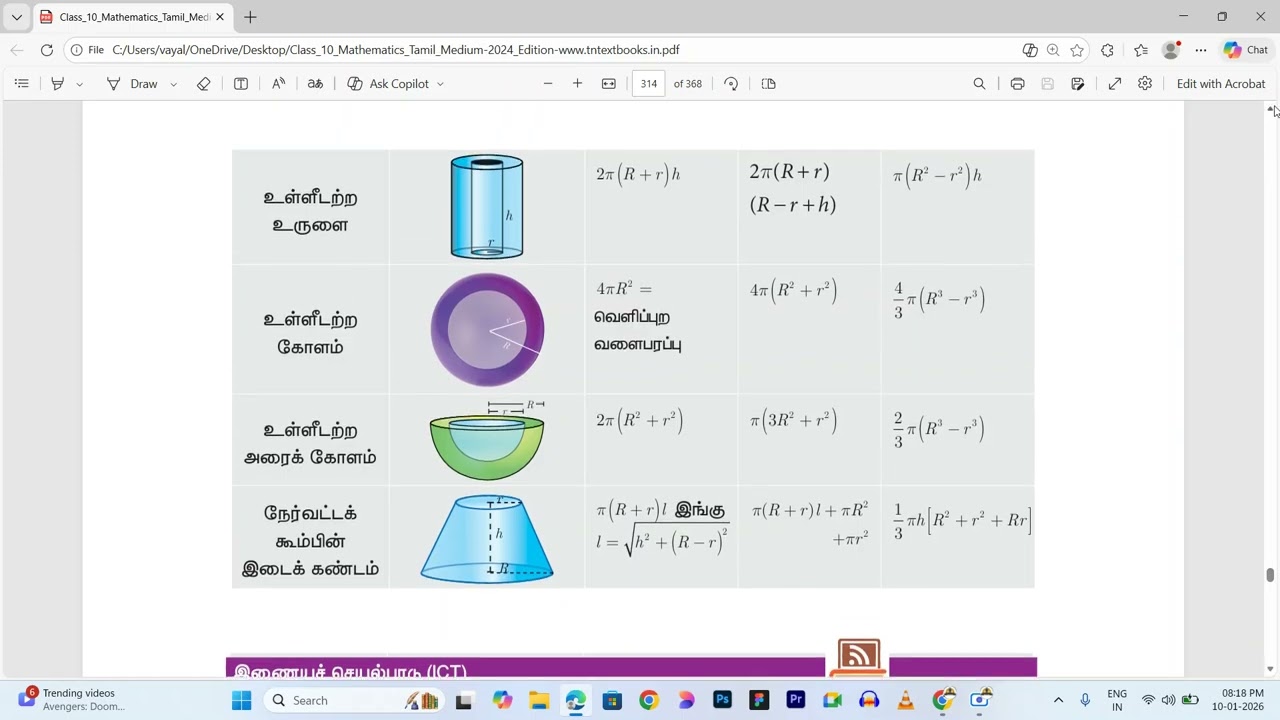Expand the Ask Copilot dropdown arrow

[x=440, y=84]
